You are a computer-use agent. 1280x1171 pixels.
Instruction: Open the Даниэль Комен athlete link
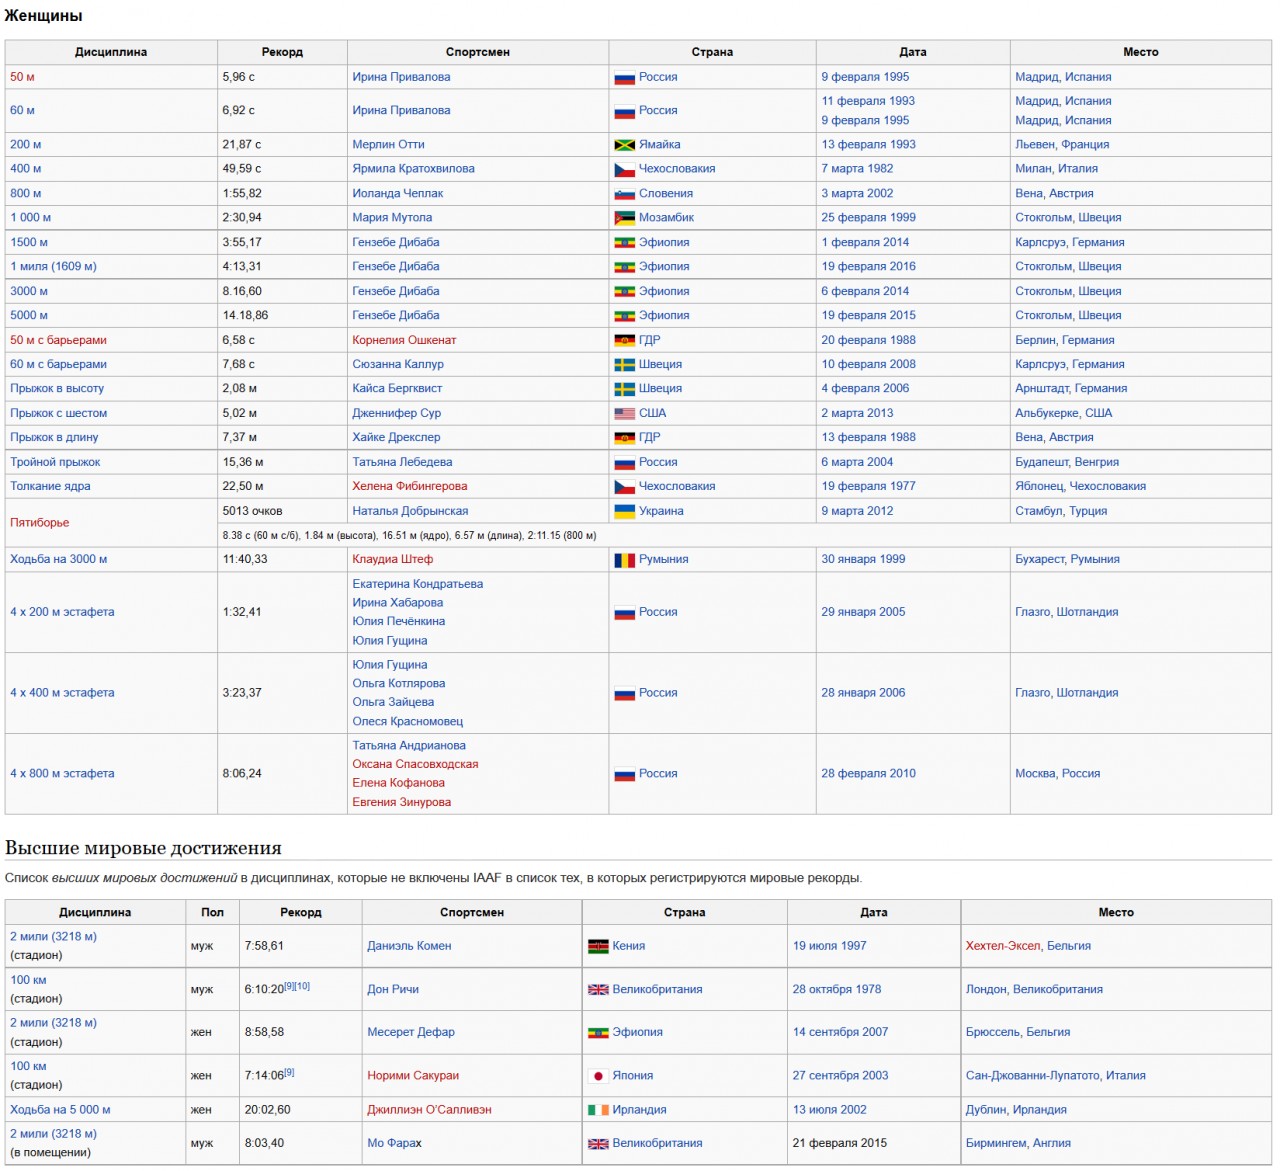[x=409, y=946]
